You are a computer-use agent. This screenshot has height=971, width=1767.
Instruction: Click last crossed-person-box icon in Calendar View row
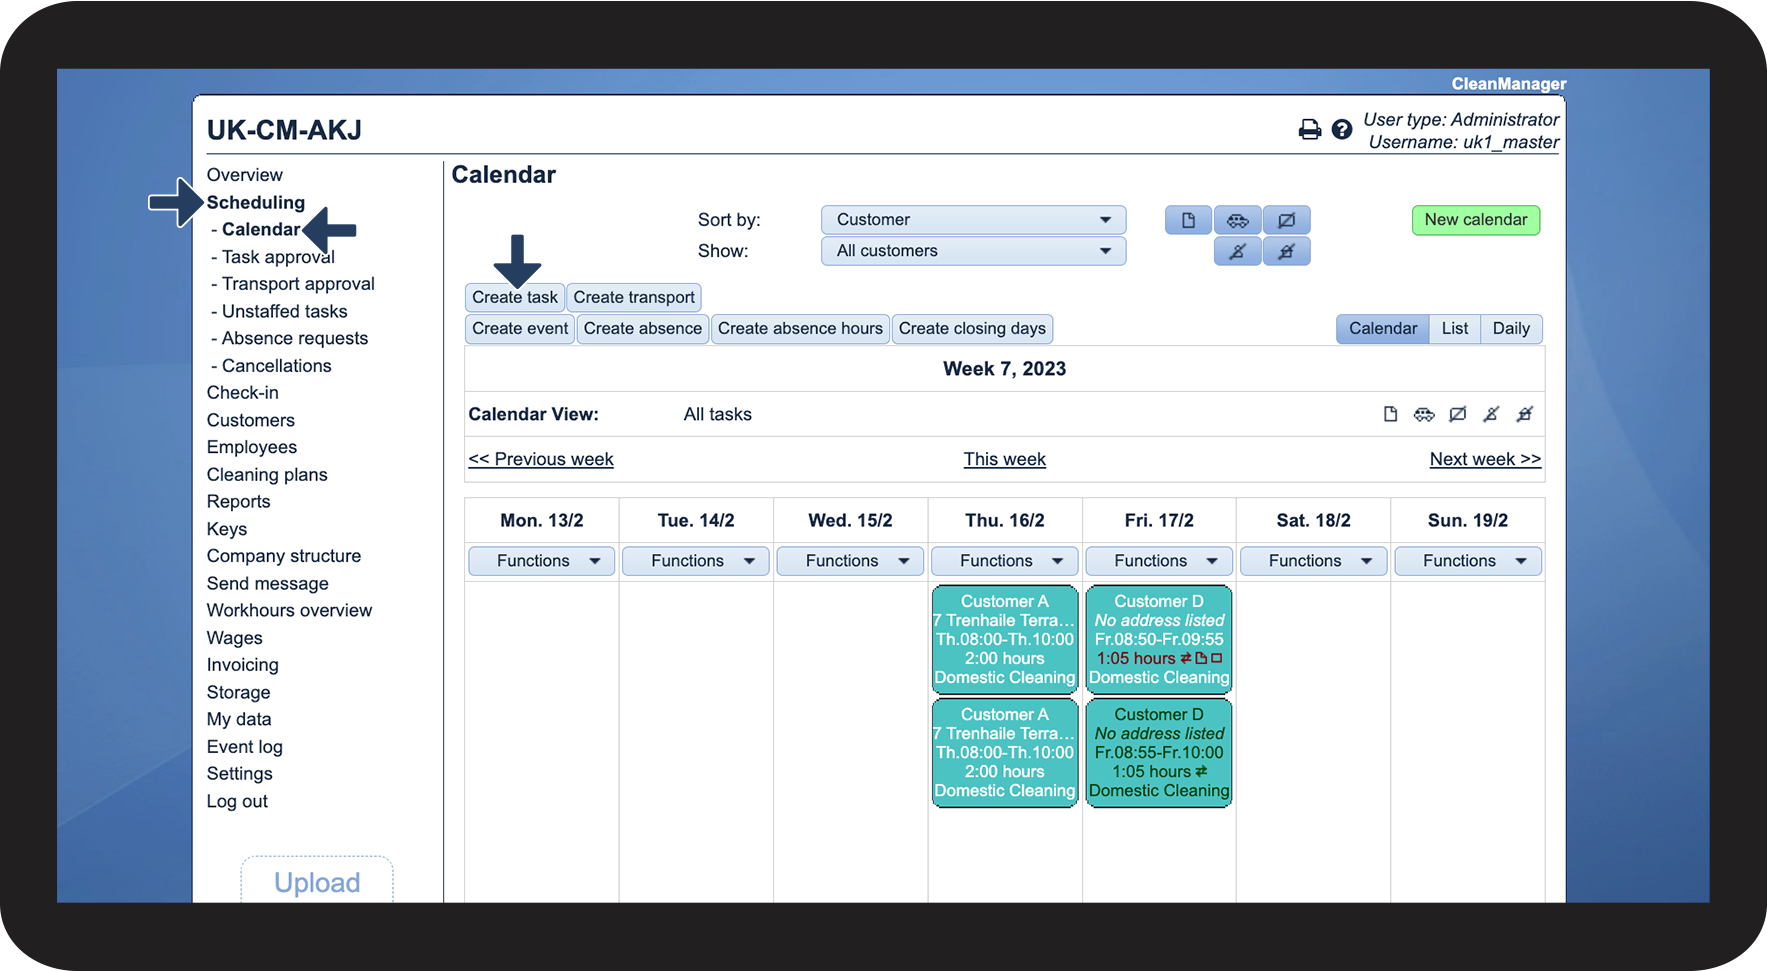[x=1525, y=414]
